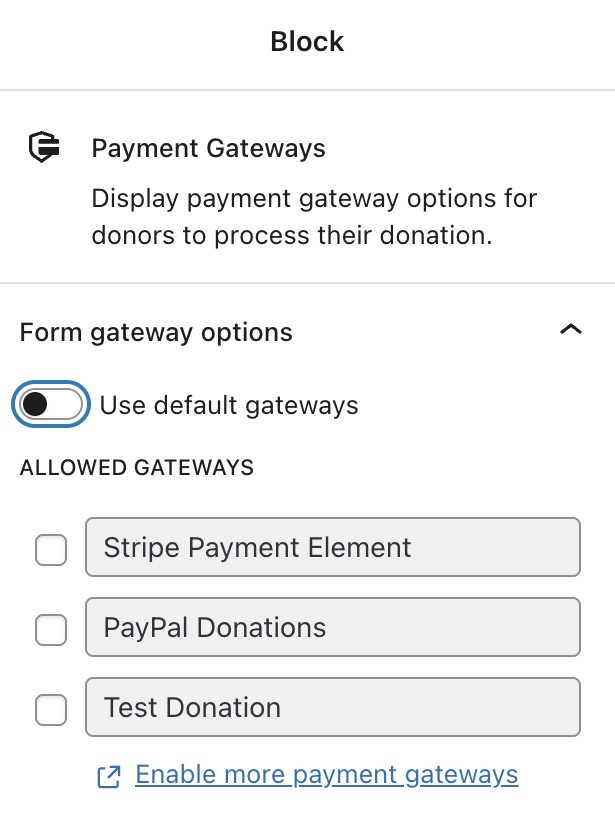
Task: Toggle the Use default gateways switch
Action: (x=50, y=405)
